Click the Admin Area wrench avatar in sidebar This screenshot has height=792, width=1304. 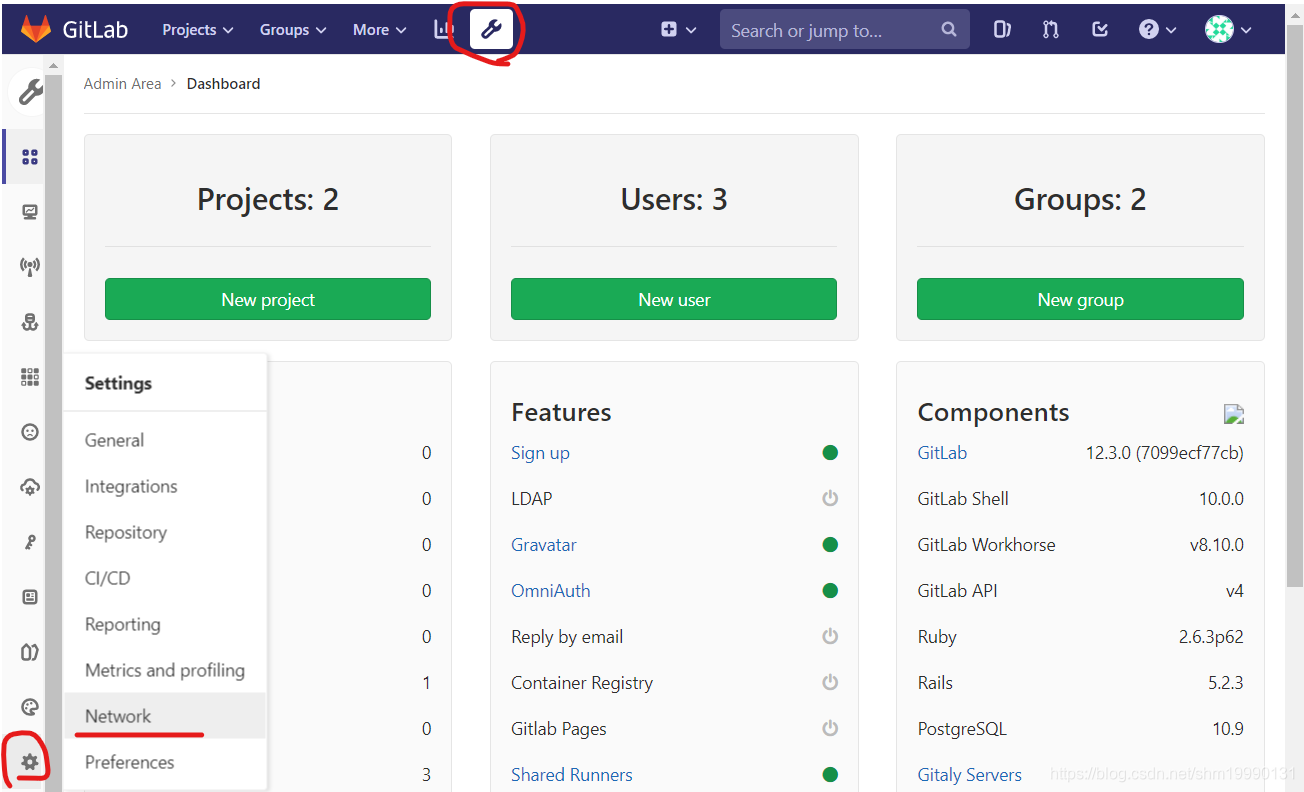click(x=30, y=93)
